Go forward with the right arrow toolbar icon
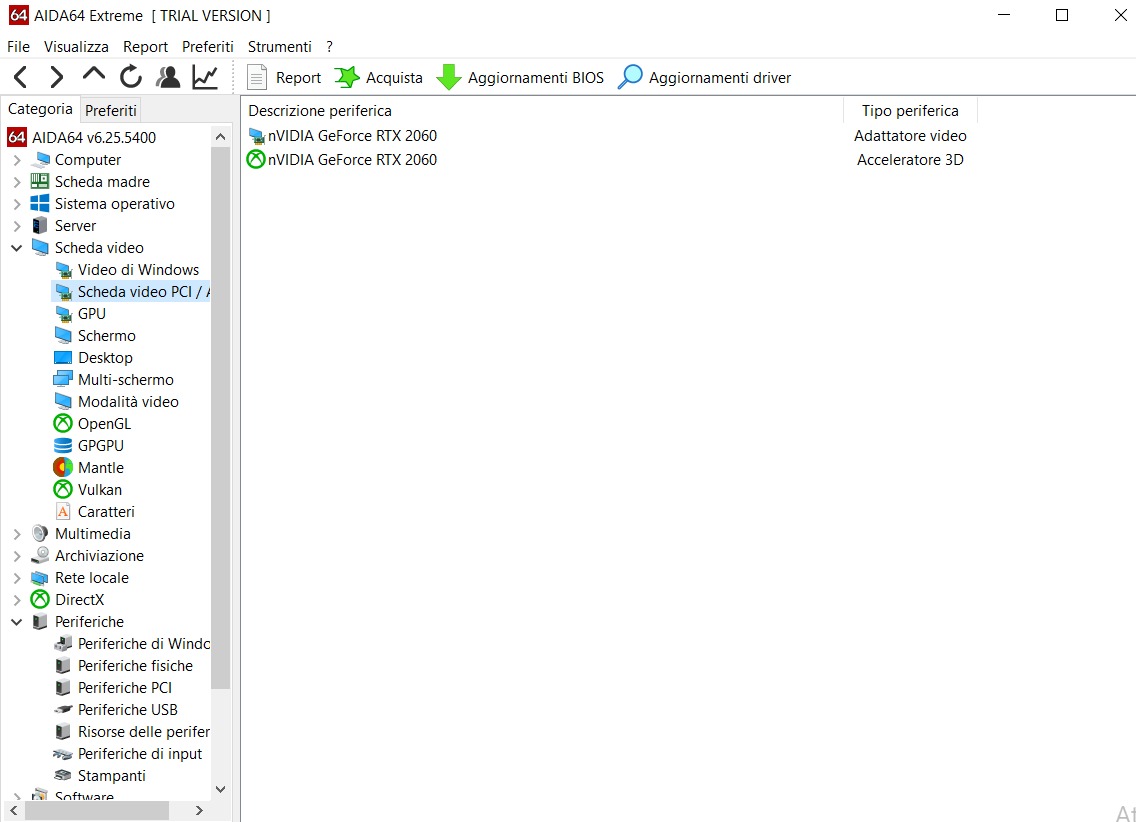Screen dimensions: 1136x822 (57, 77)
